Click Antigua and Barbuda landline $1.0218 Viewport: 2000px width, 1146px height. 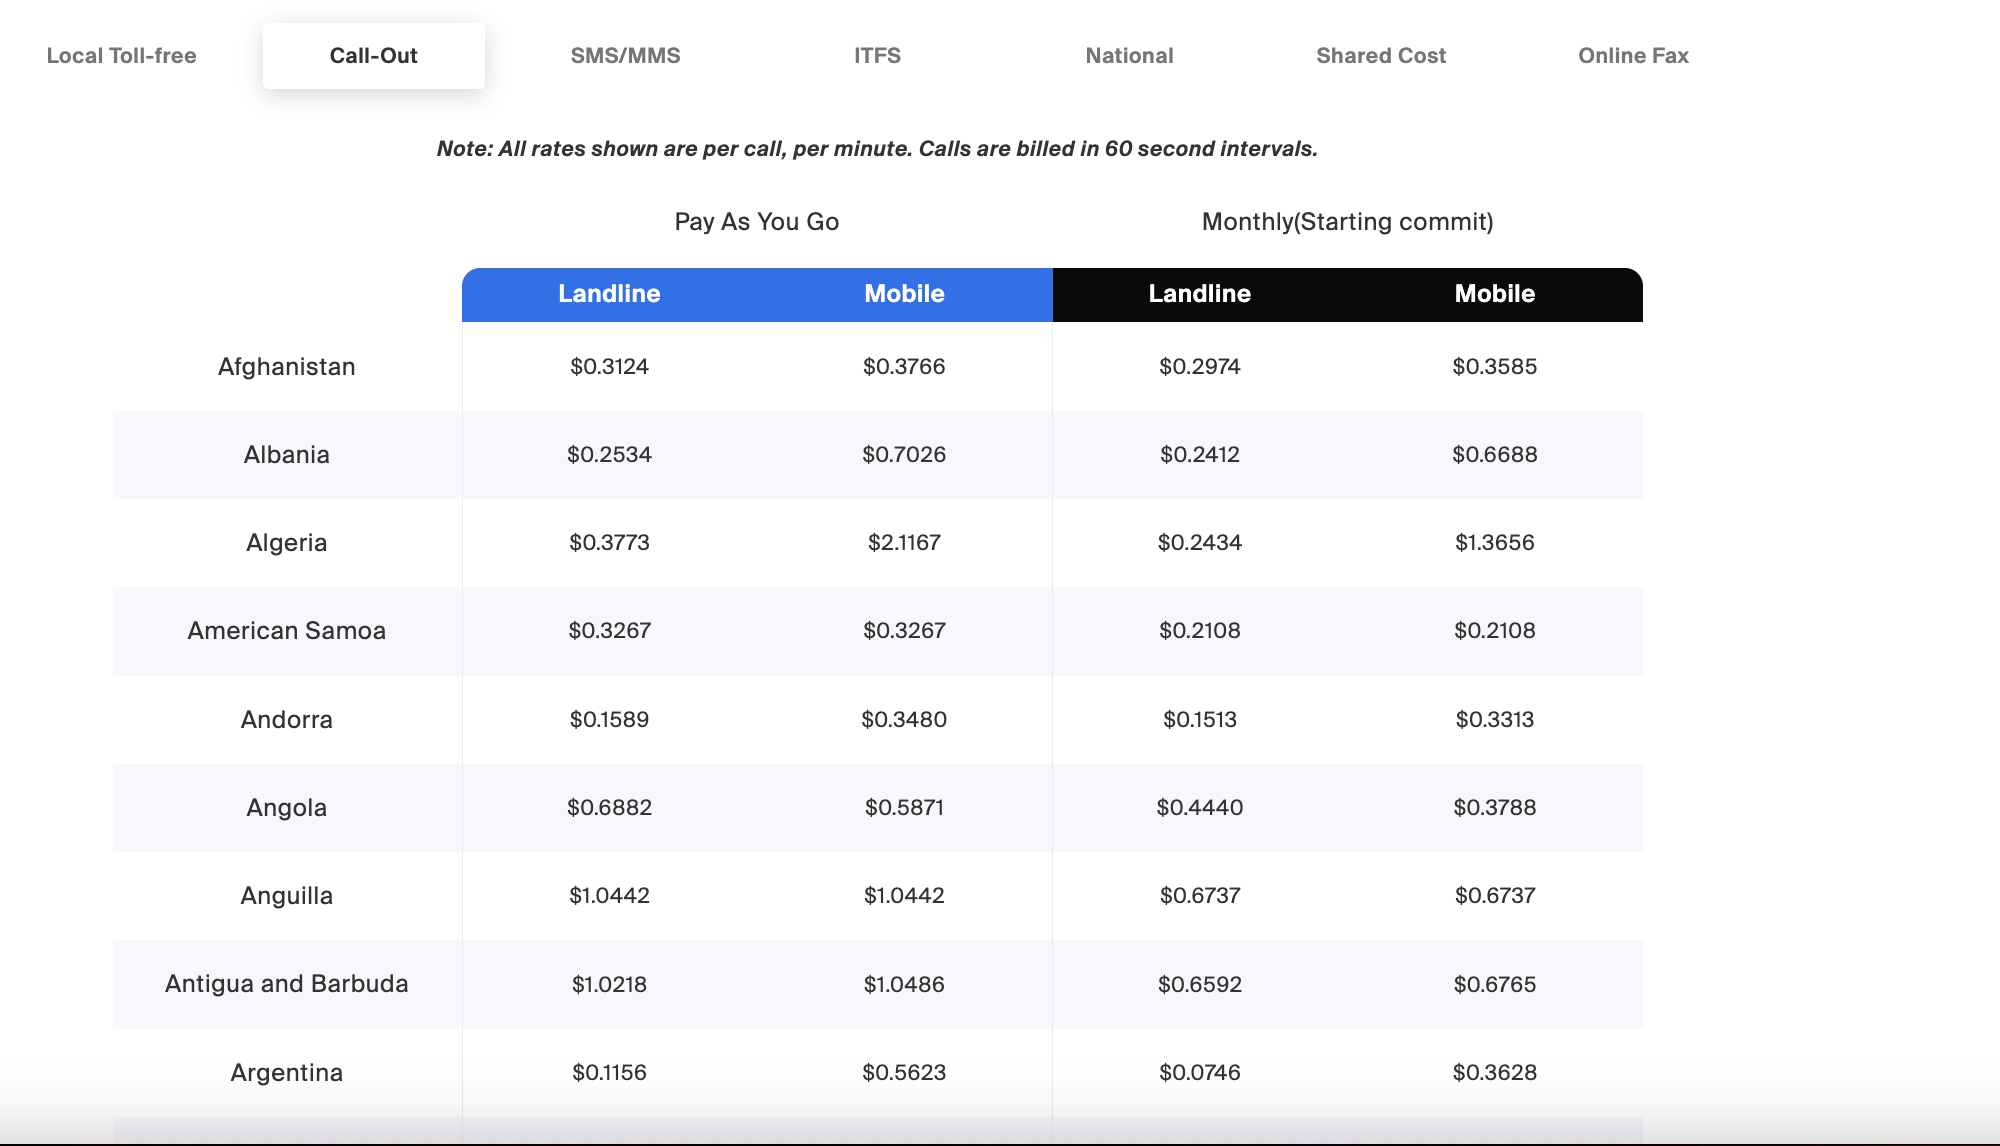tap(609, 985)
